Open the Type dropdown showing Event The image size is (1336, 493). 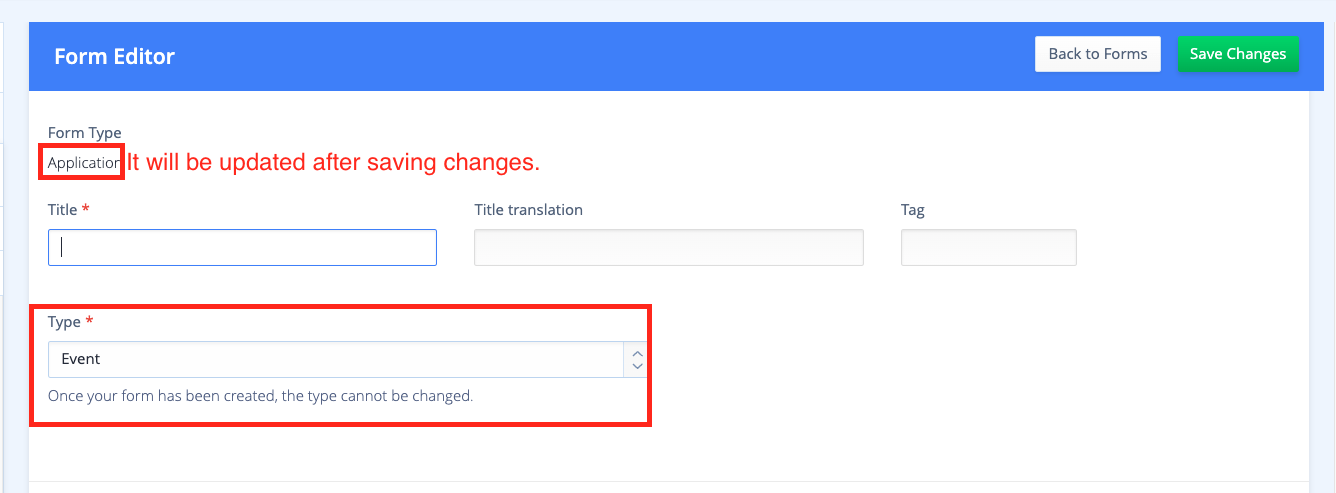coord(348,359)
